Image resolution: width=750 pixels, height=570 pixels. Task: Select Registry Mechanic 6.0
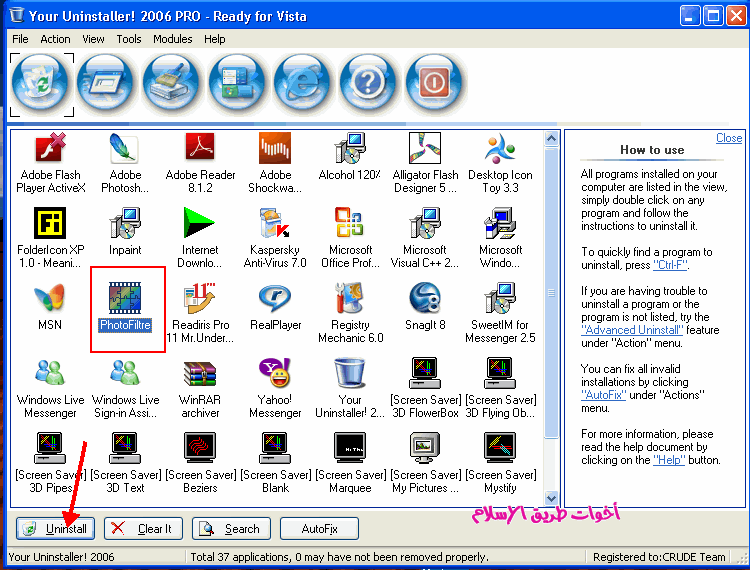click(350, 313)
